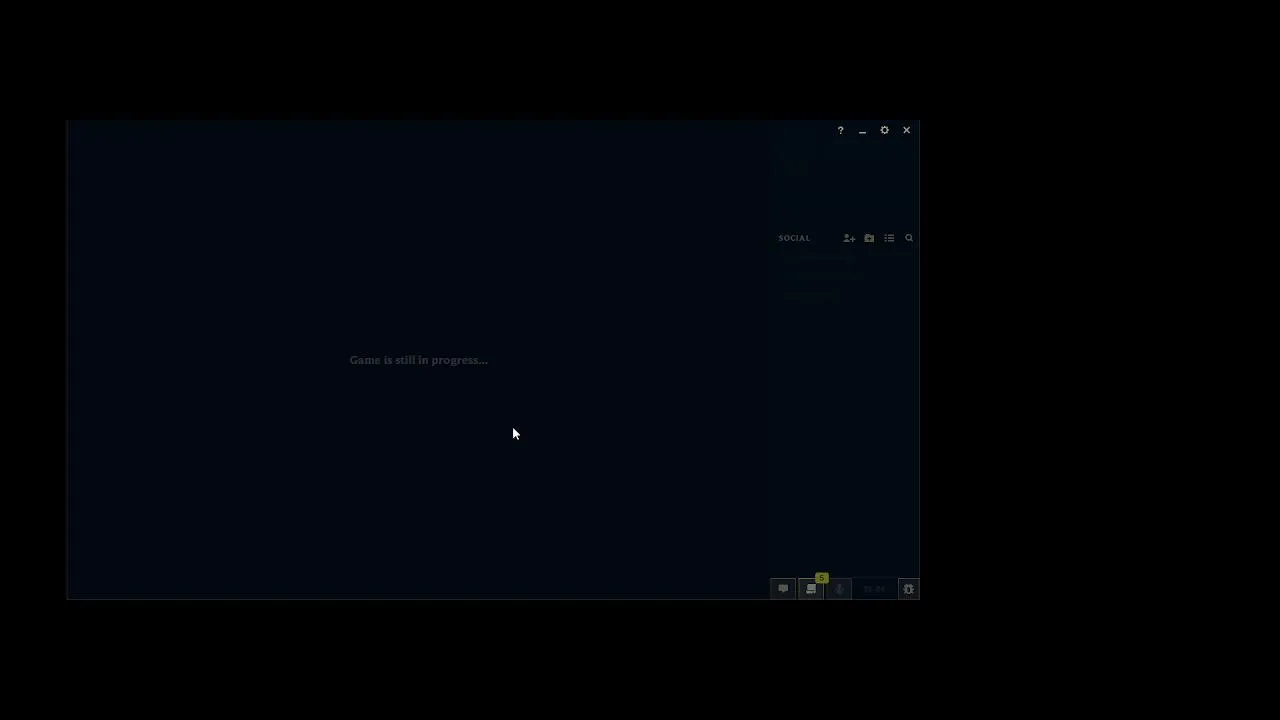This screenshot has width=1280, height=720.
Task: Open the help question mark icon
Action: point(840,130)
